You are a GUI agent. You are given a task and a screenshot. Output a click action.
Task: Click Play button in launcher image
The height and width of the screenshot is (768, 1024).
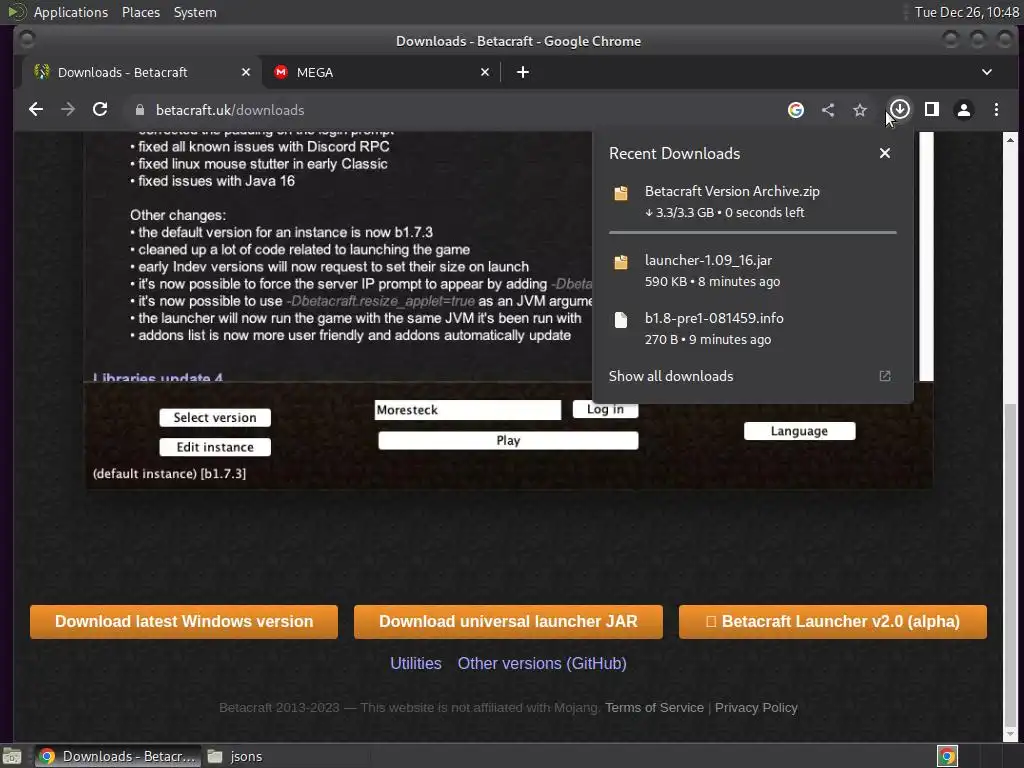pos(508,441)
